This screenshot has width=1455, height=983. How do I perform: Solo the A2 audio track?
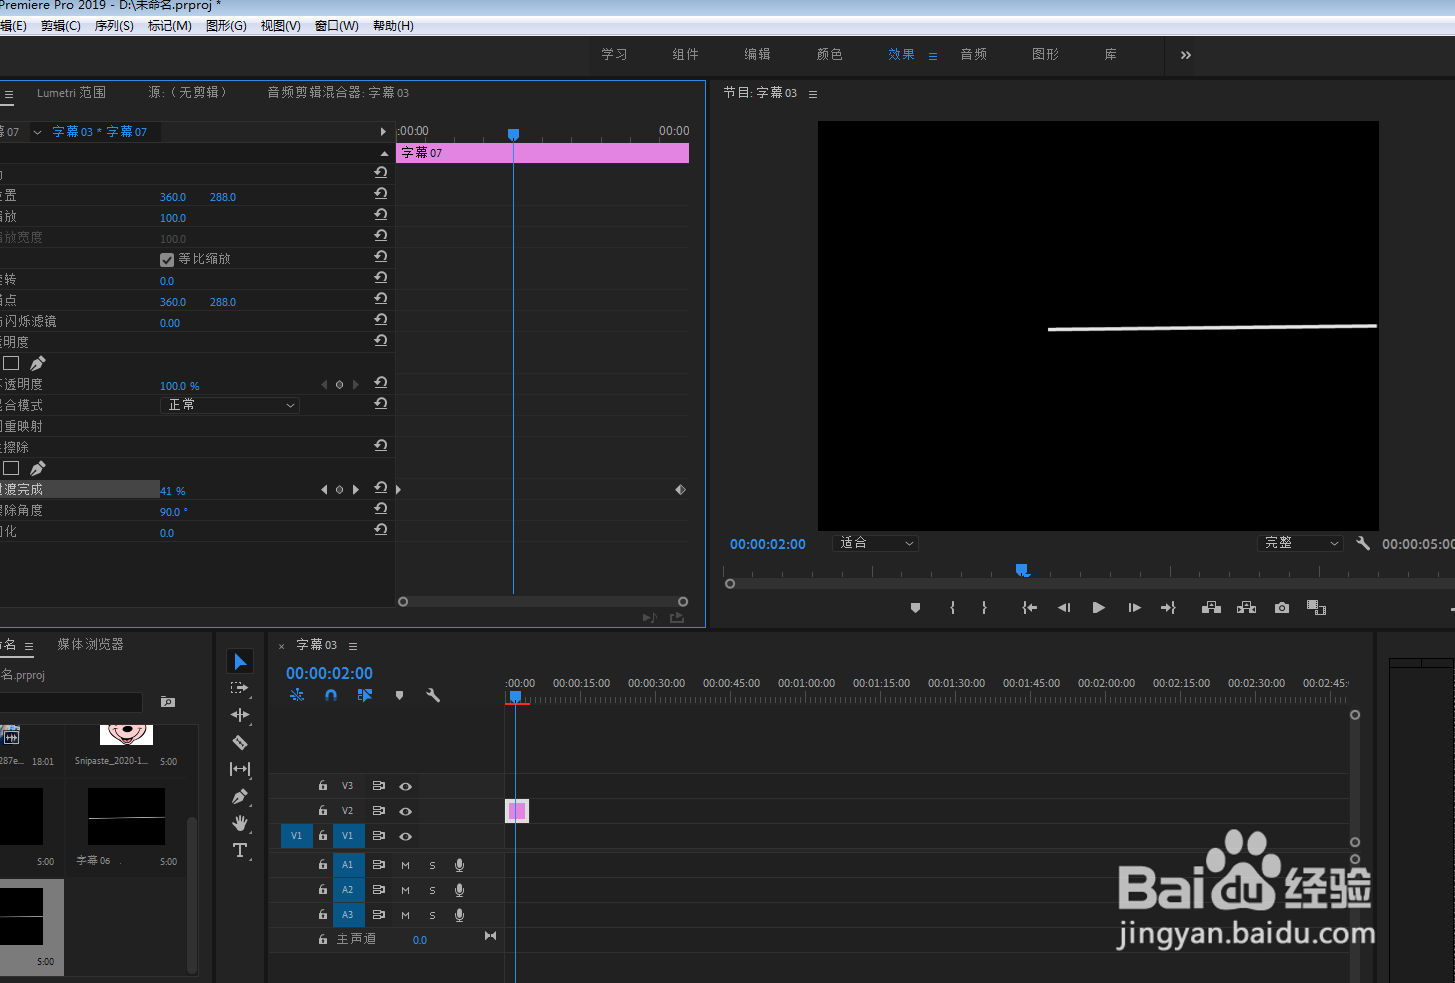coord(432,890)
